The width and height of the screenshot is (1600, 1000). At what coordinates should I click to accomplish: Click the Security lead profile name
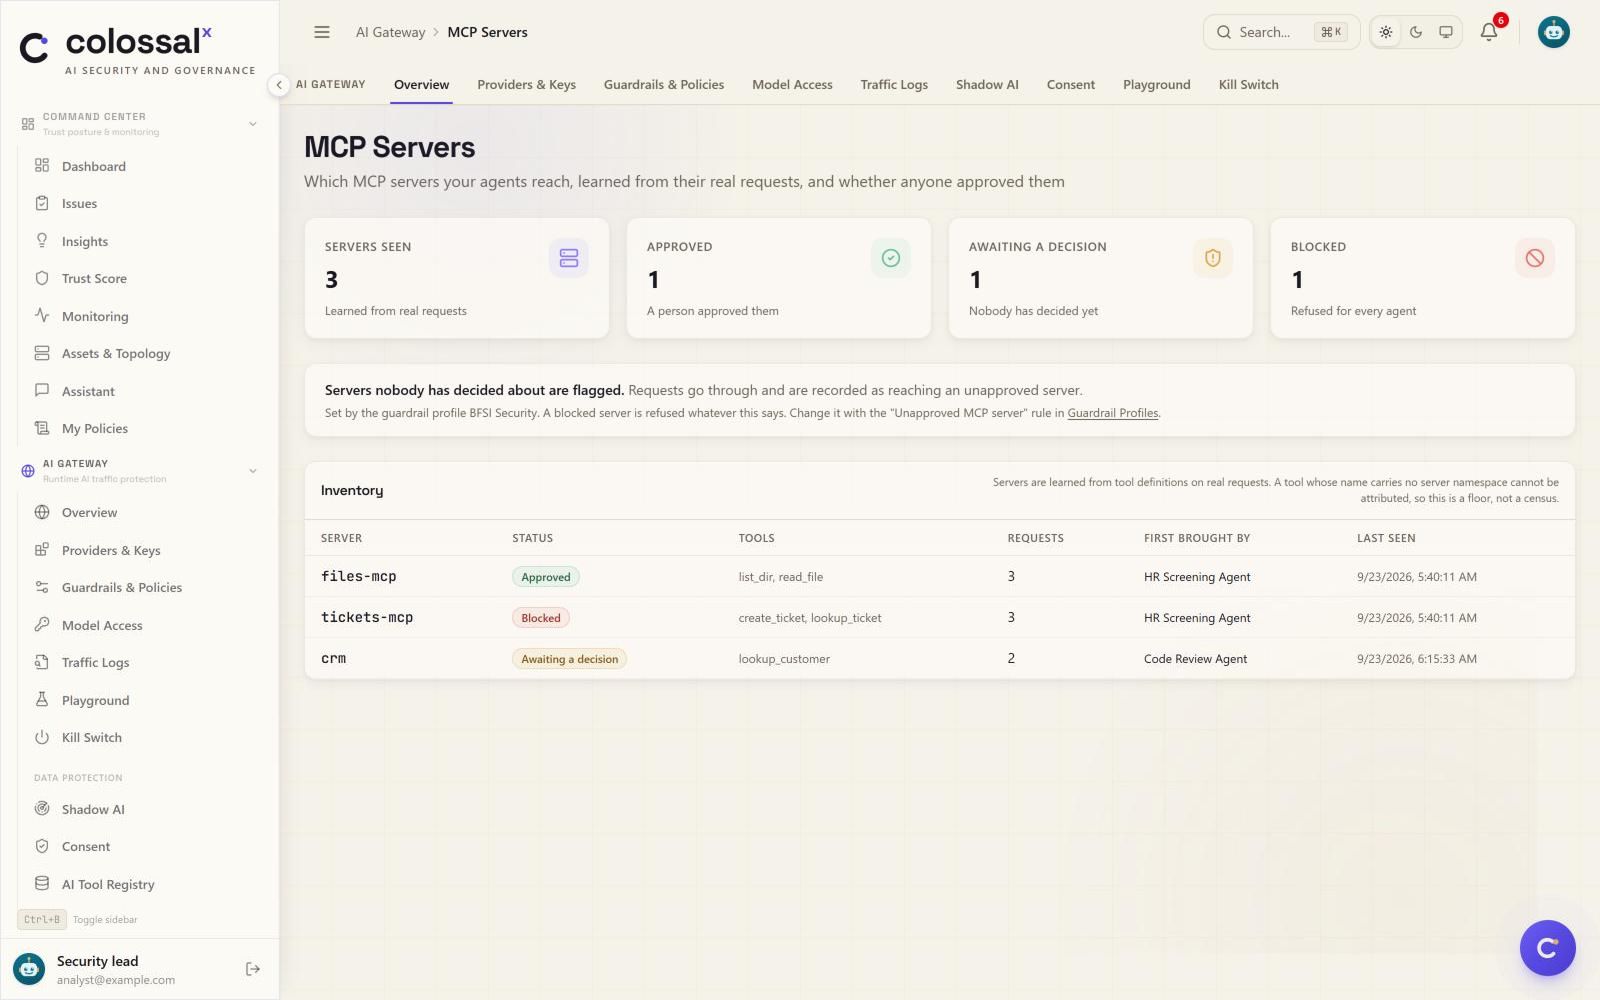pos(98,961)
